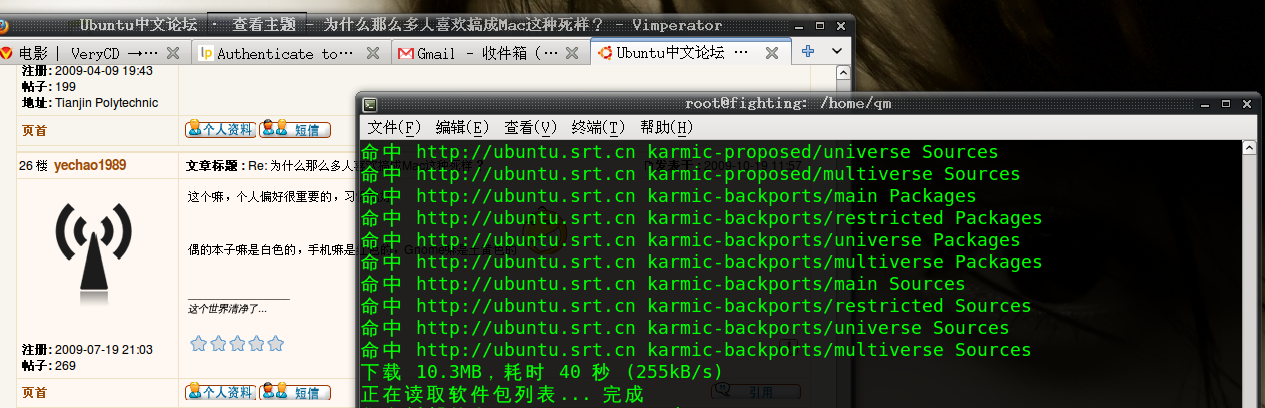Close the Vimperator browser window
1265x408 pixels.
(841, 25)
